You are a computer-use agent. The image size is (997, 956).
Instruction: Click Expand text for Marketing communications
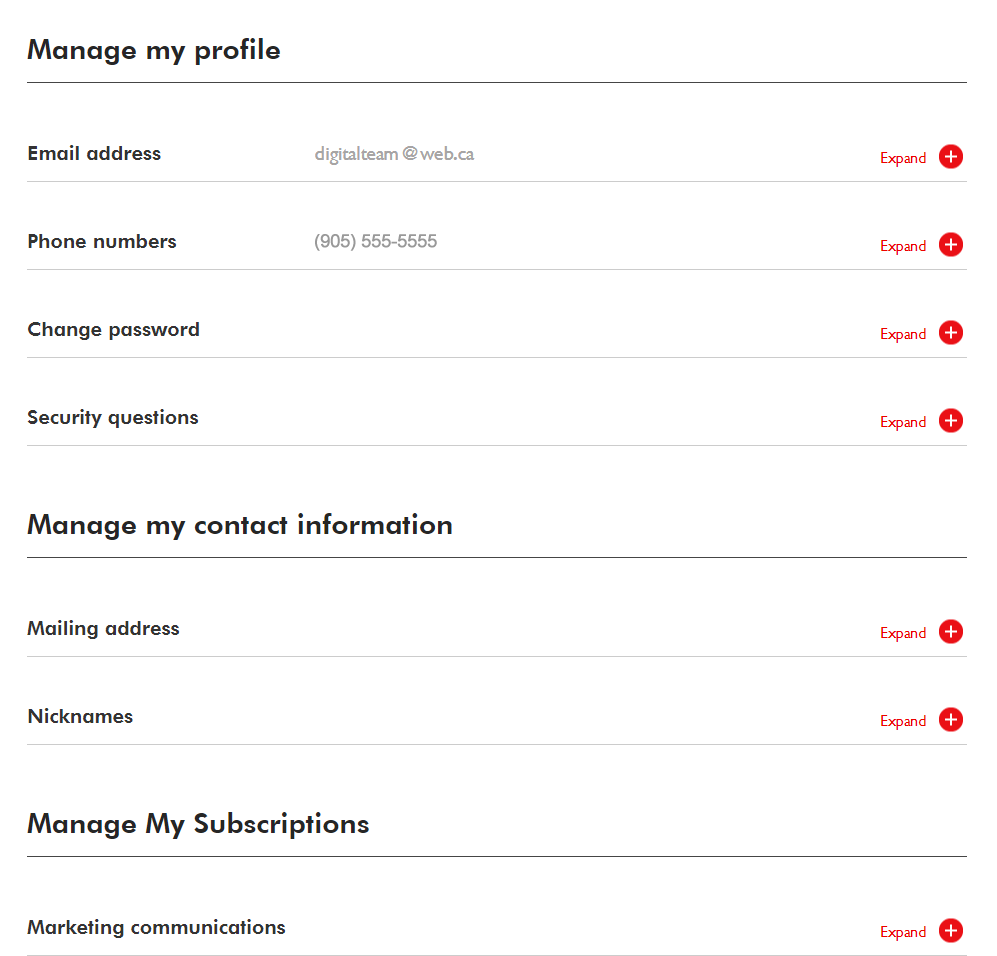(x=902, y=932)
